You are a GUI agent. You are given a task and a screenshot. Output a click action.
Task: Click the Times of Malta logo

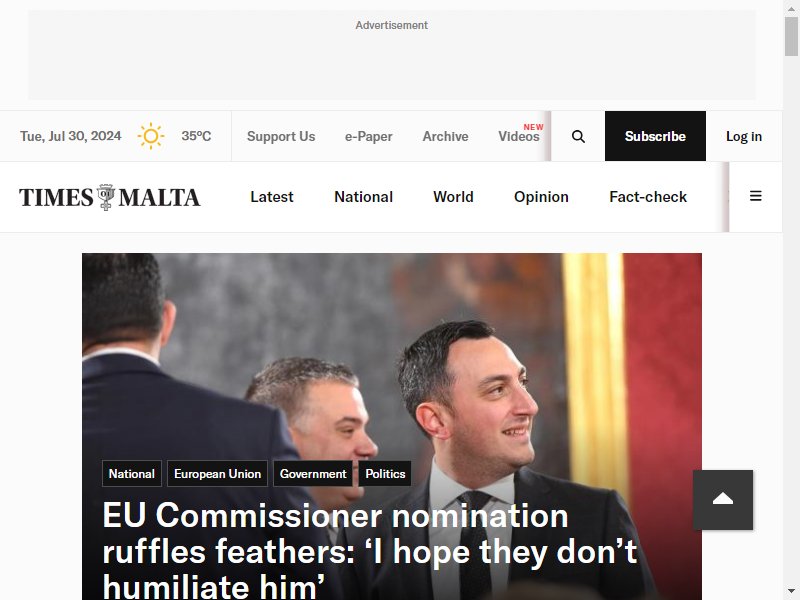pyautogui.click(x=110, y=197)
